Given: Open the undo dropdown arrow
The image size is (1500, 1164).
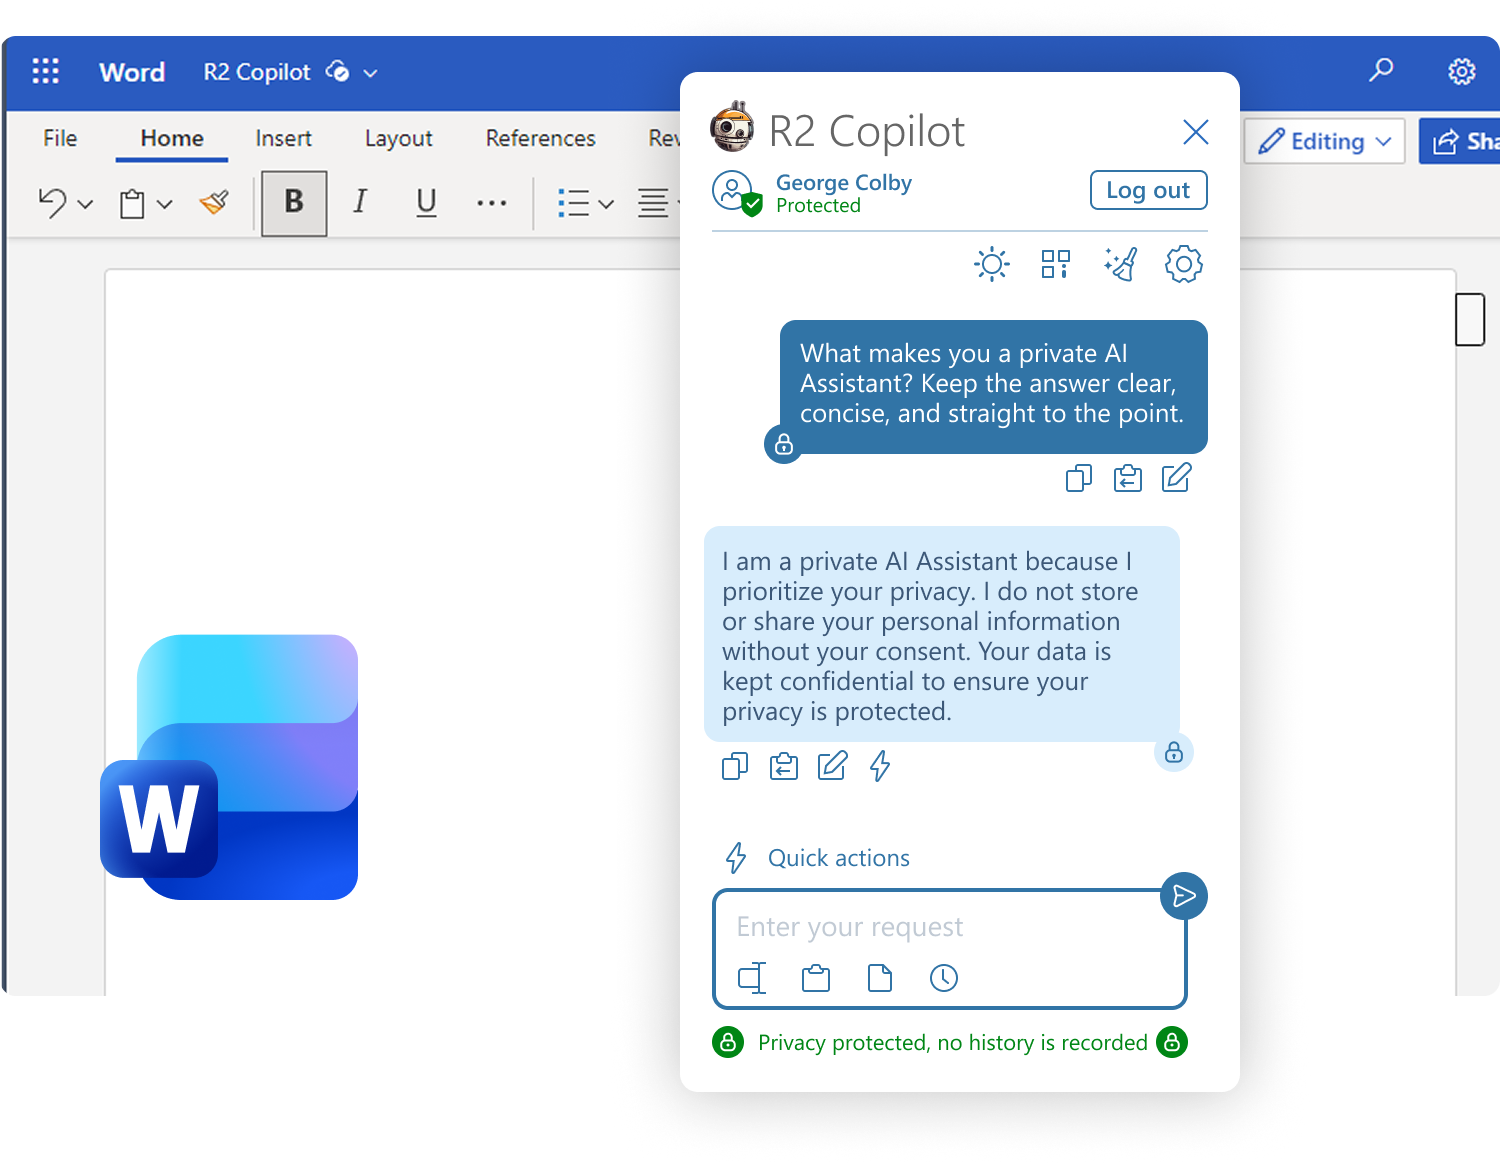Looking at the screenshot, I should pos(85,204).
